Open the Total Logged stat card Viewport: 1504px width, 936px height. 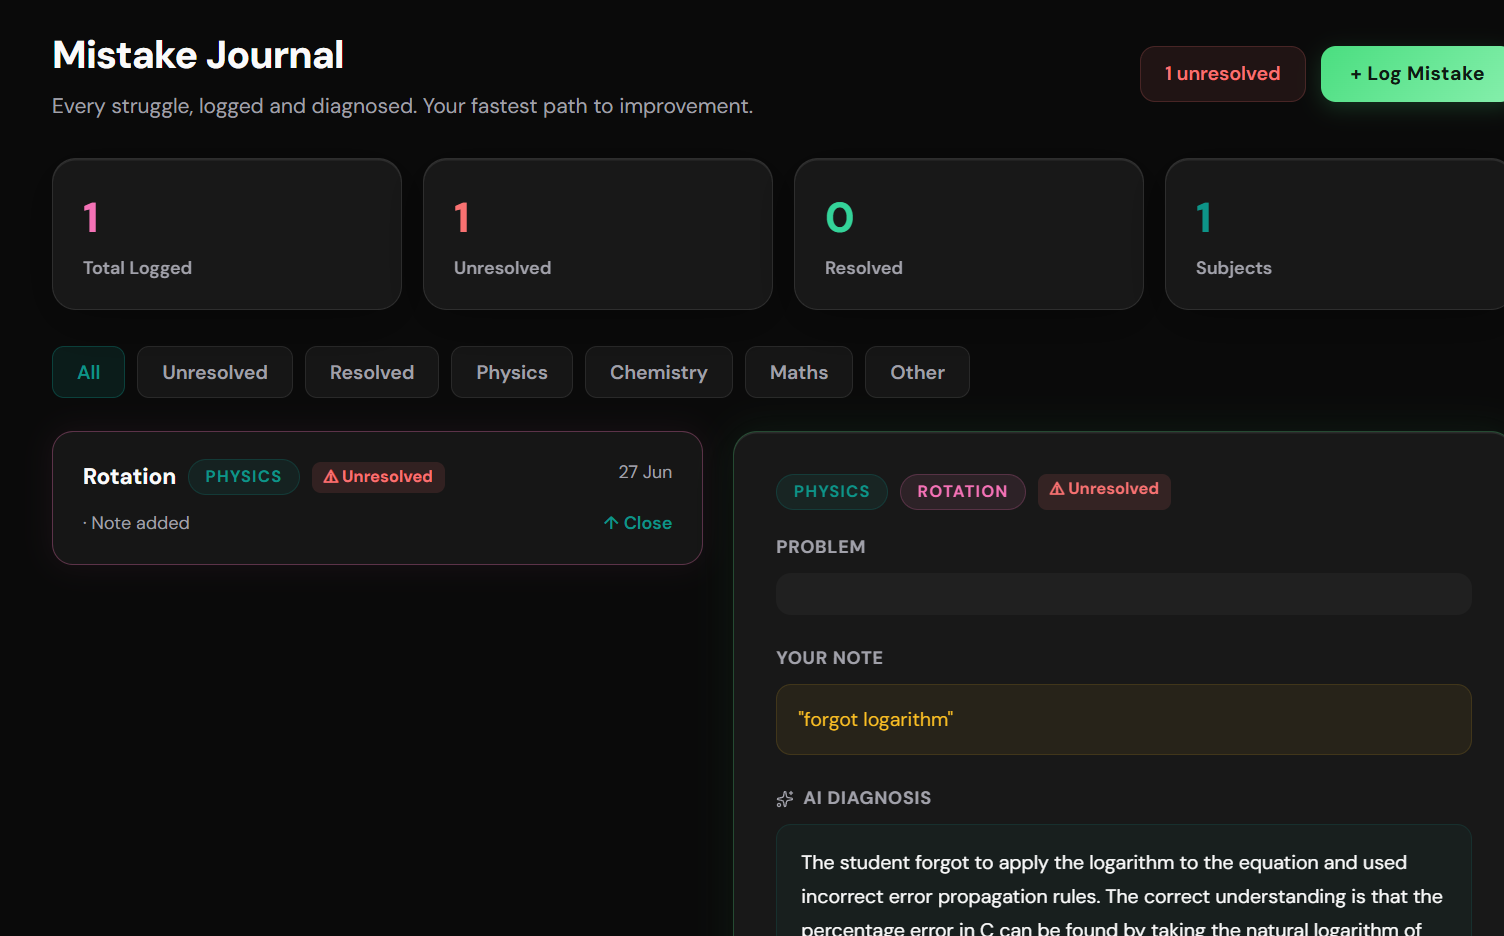[227, 234]
